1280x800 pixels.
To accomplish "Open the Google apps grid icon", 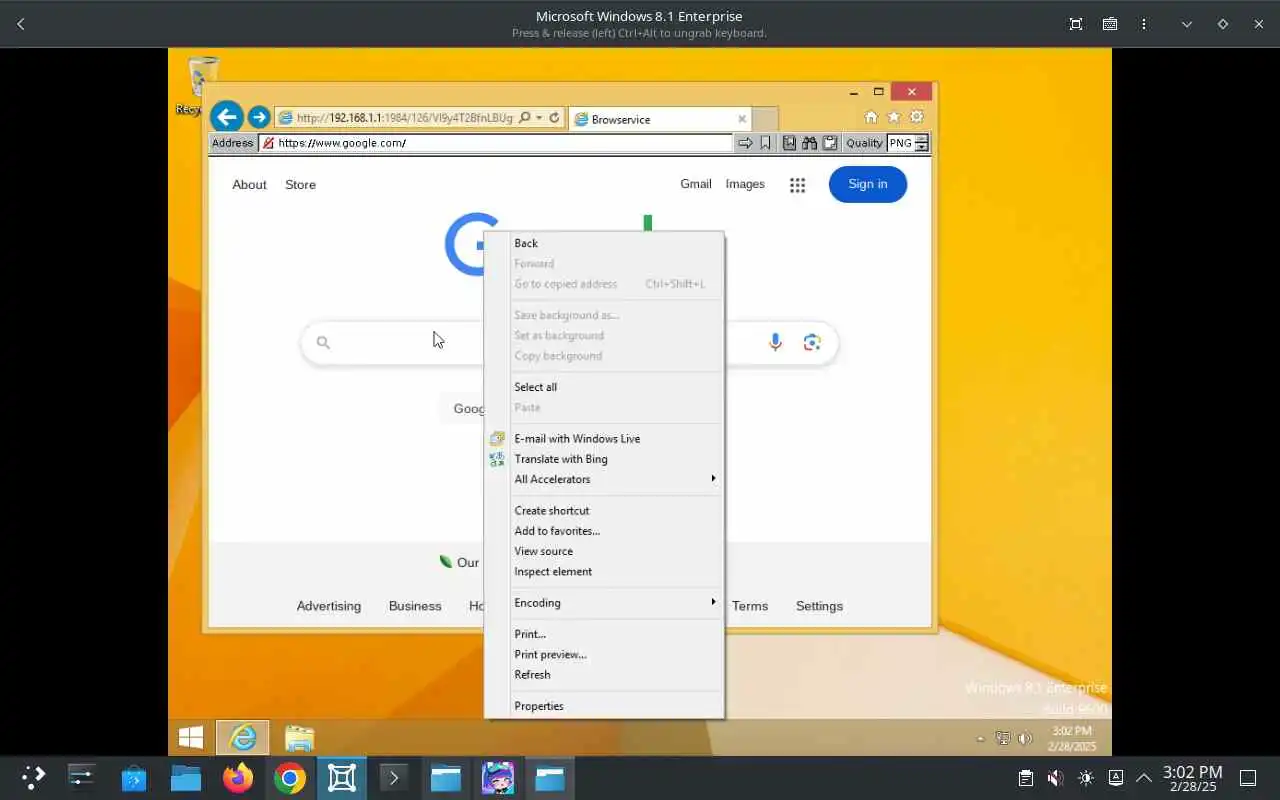I will 797,185.
